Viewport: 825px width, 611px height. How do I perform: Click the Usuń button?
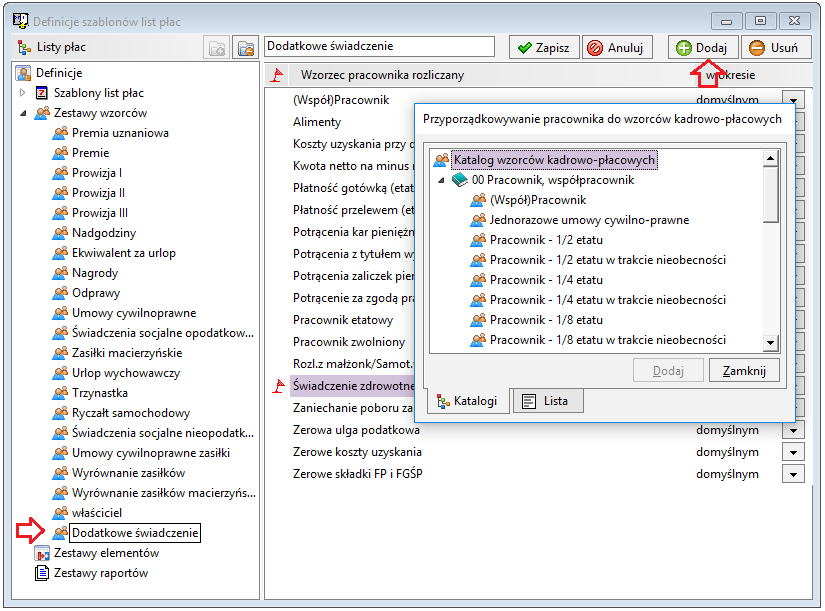[777, 48]
